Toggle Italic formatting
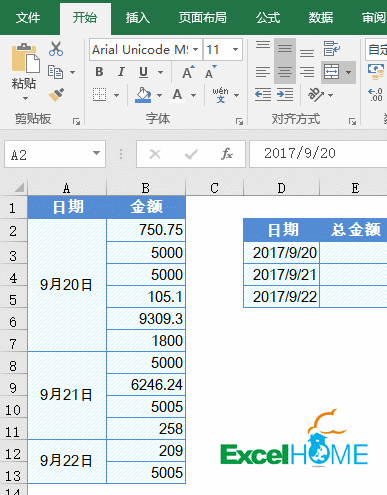The height and width of the screenshot is (495, 387). 121,72
